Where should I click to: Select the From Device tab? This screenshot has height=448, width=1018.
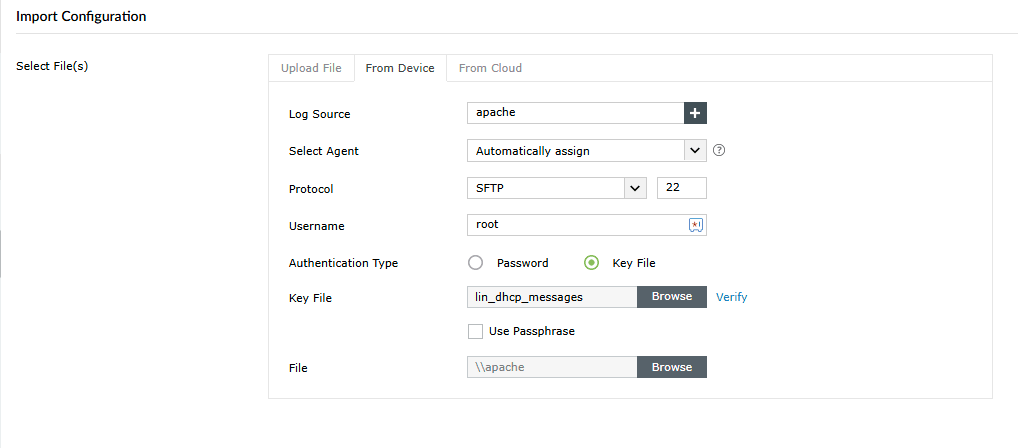400,68
